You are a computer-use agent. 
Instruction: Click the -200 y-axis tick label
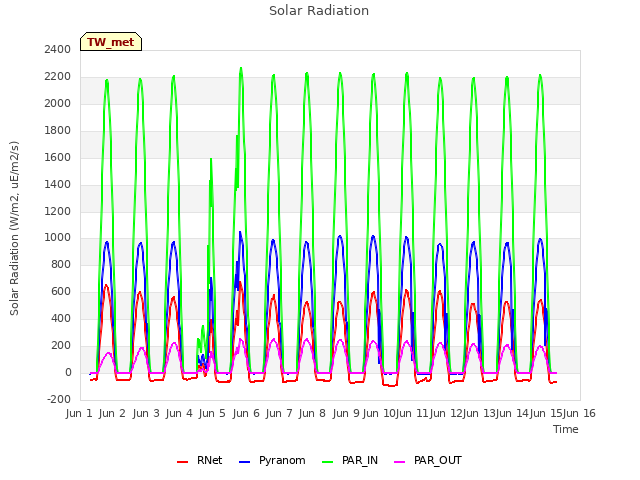(x=59, y=399)
